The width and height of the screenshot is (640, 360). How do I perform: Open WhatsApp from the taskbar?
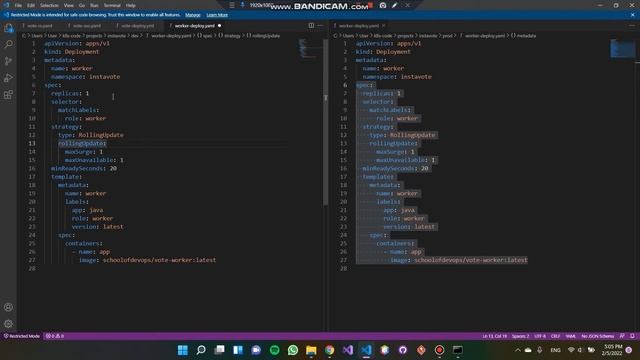[293, 350]
